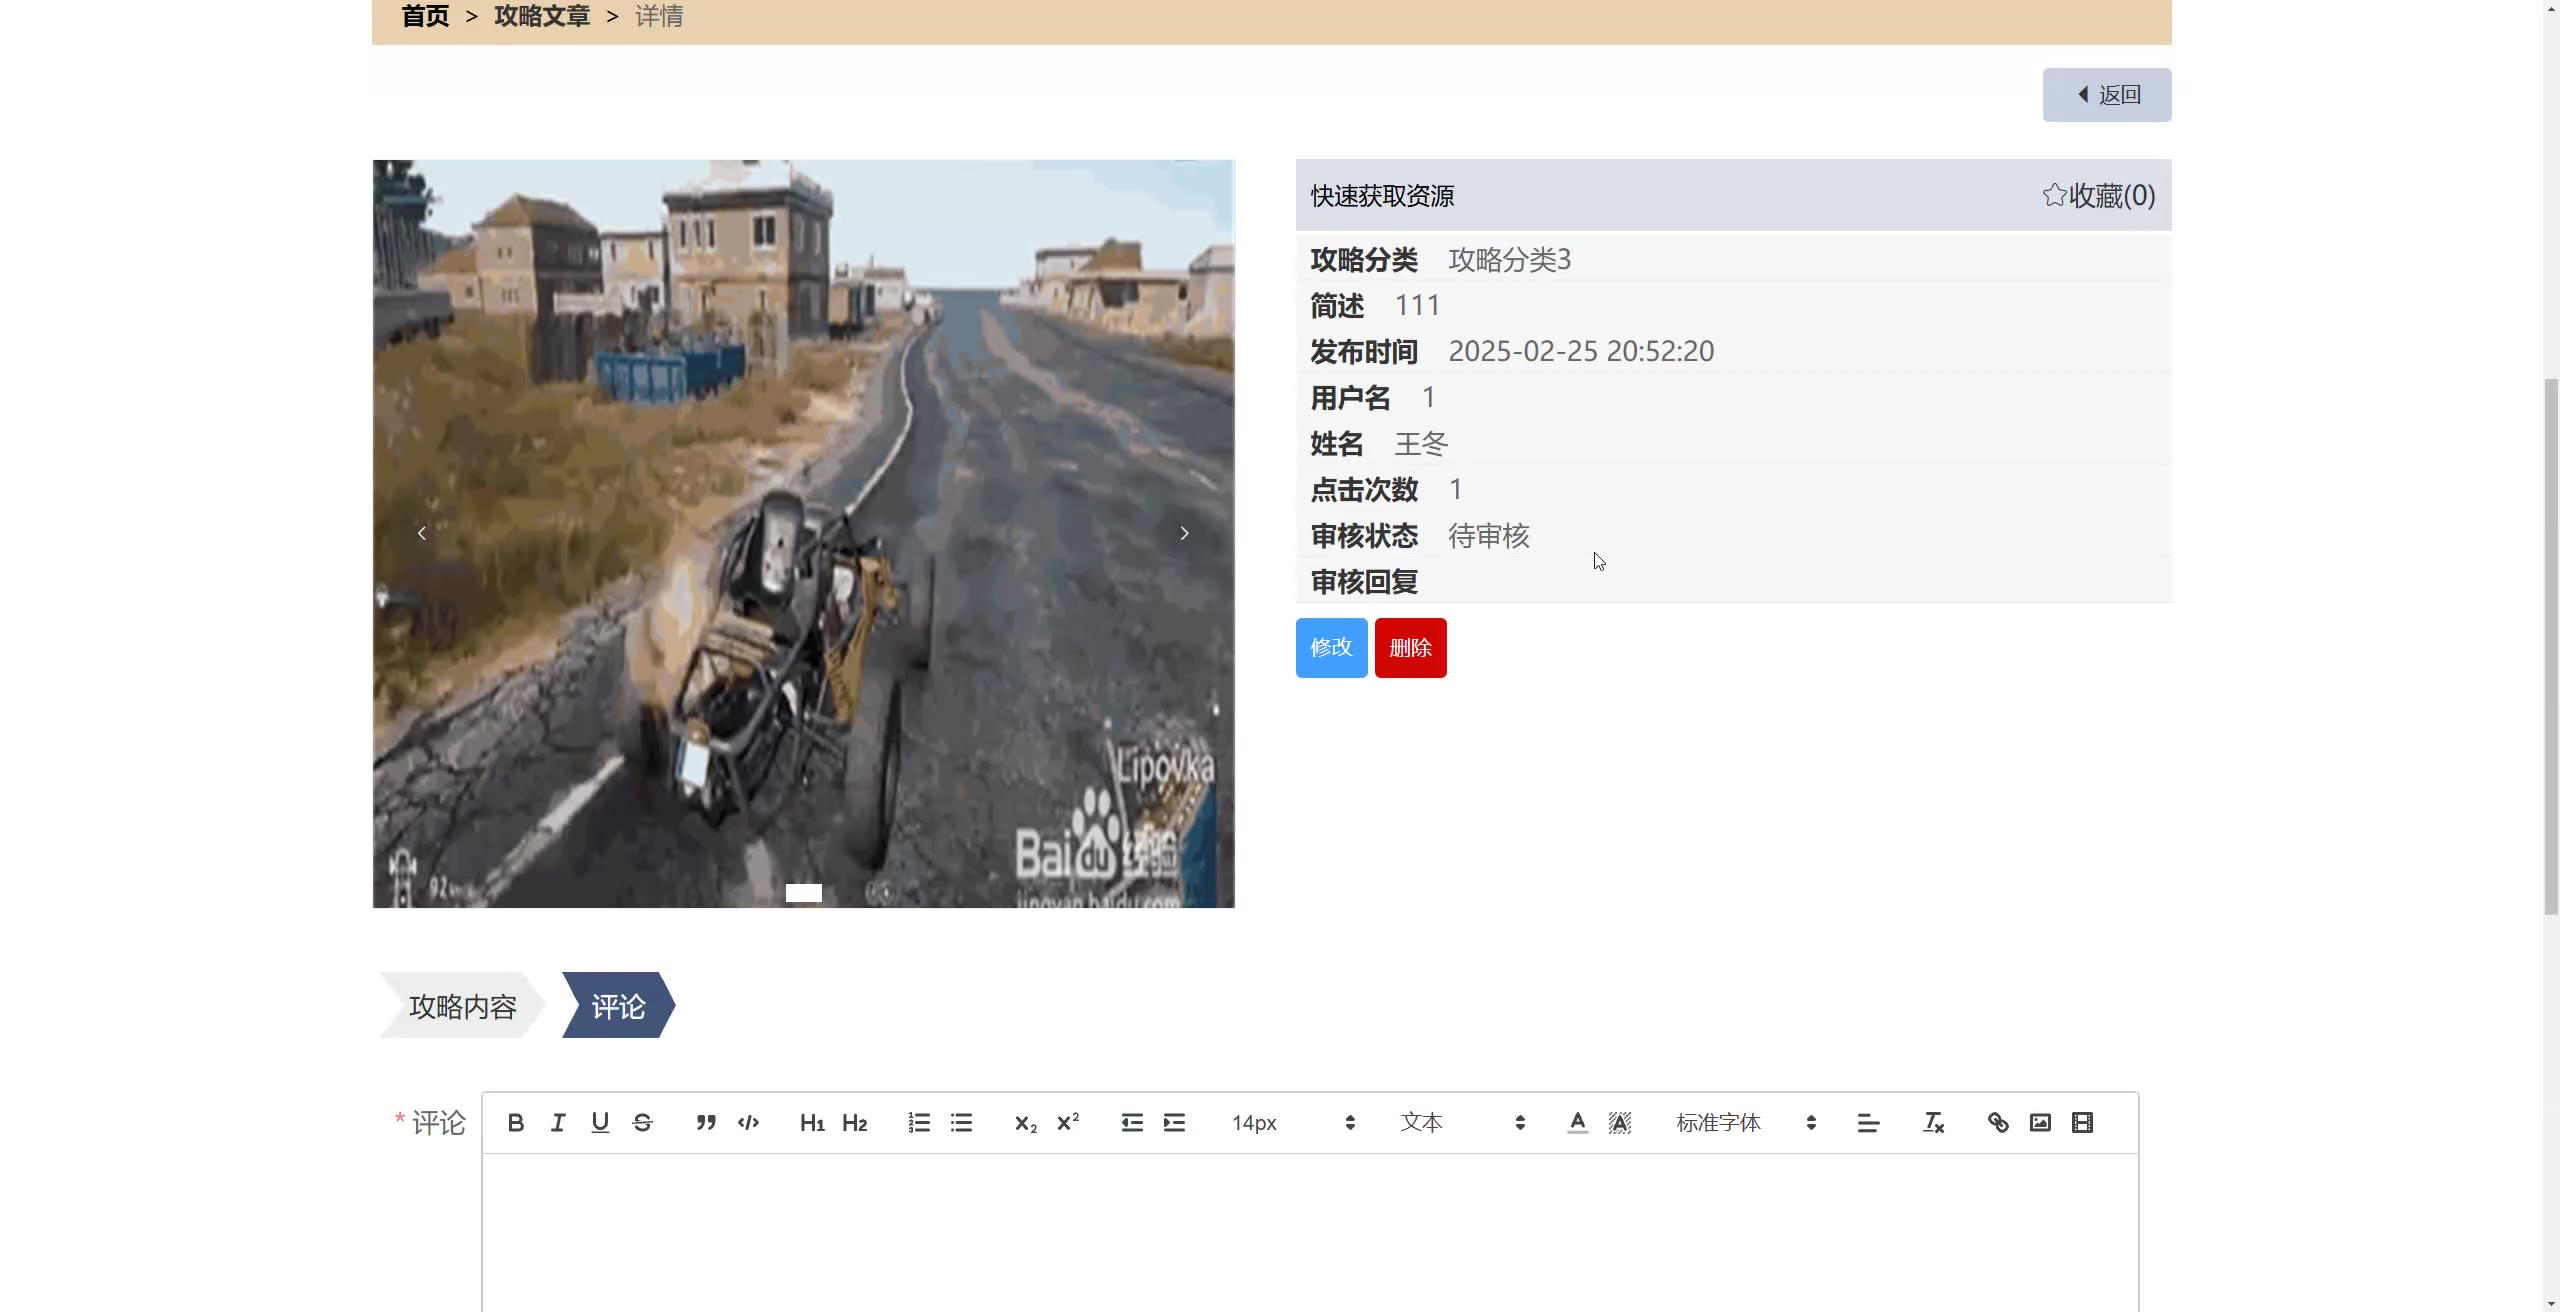Start an ordered numbered list
Image resolution: width=2560 pixels, height=1312 pixels.
coord(919,1123)
